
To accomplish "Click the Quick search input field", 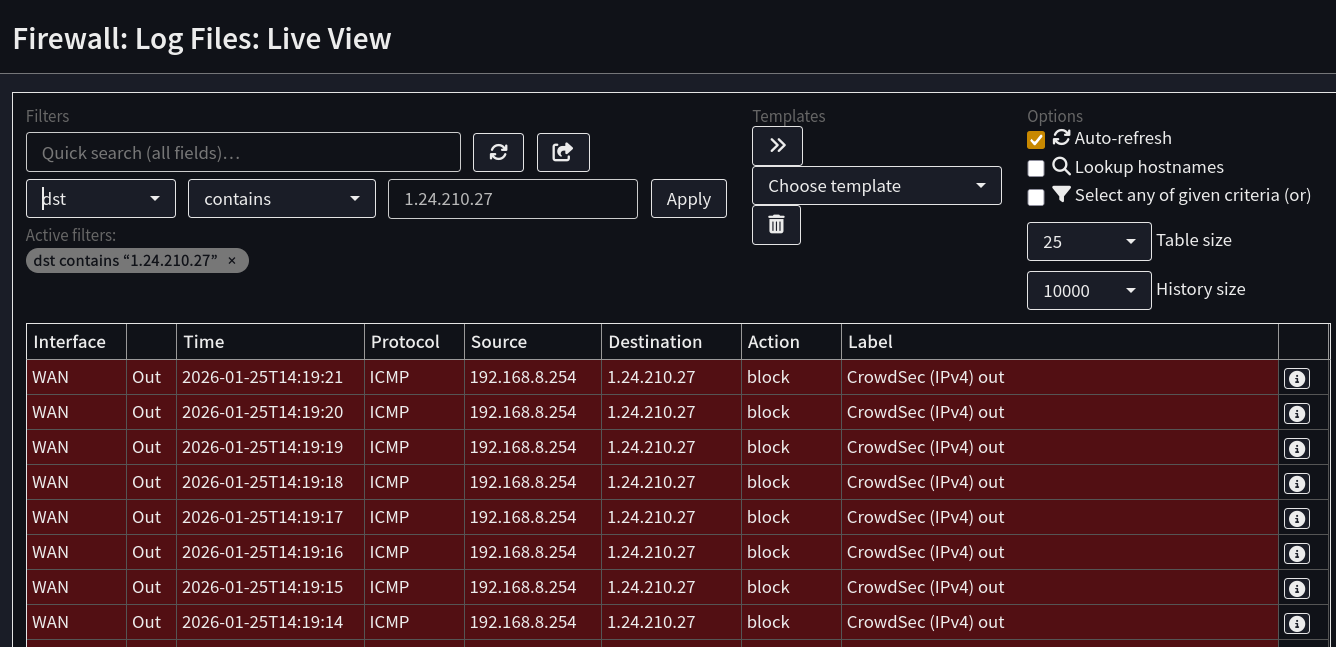I will tap(243, 152).
